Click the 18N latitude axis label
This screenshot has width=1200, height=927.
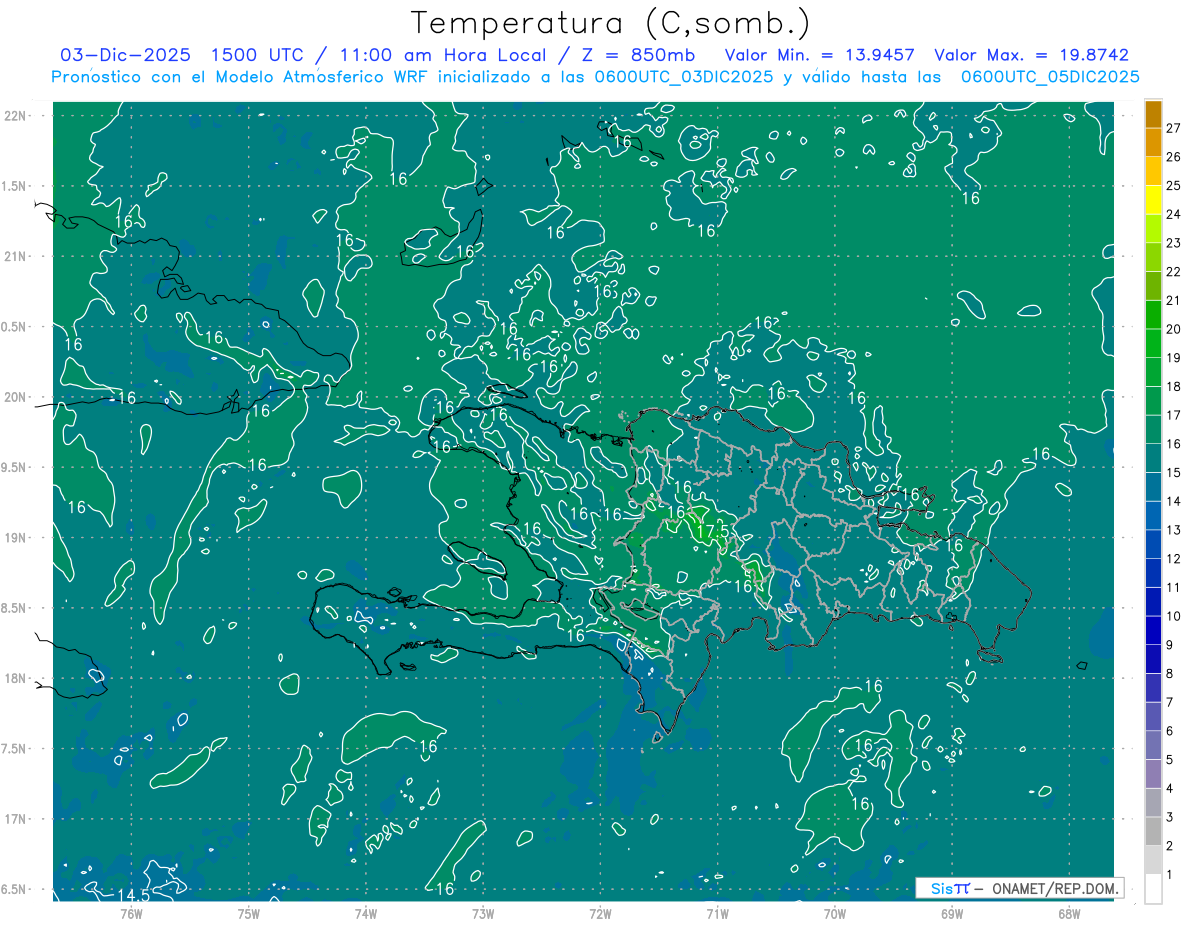(x=17, y=678)
